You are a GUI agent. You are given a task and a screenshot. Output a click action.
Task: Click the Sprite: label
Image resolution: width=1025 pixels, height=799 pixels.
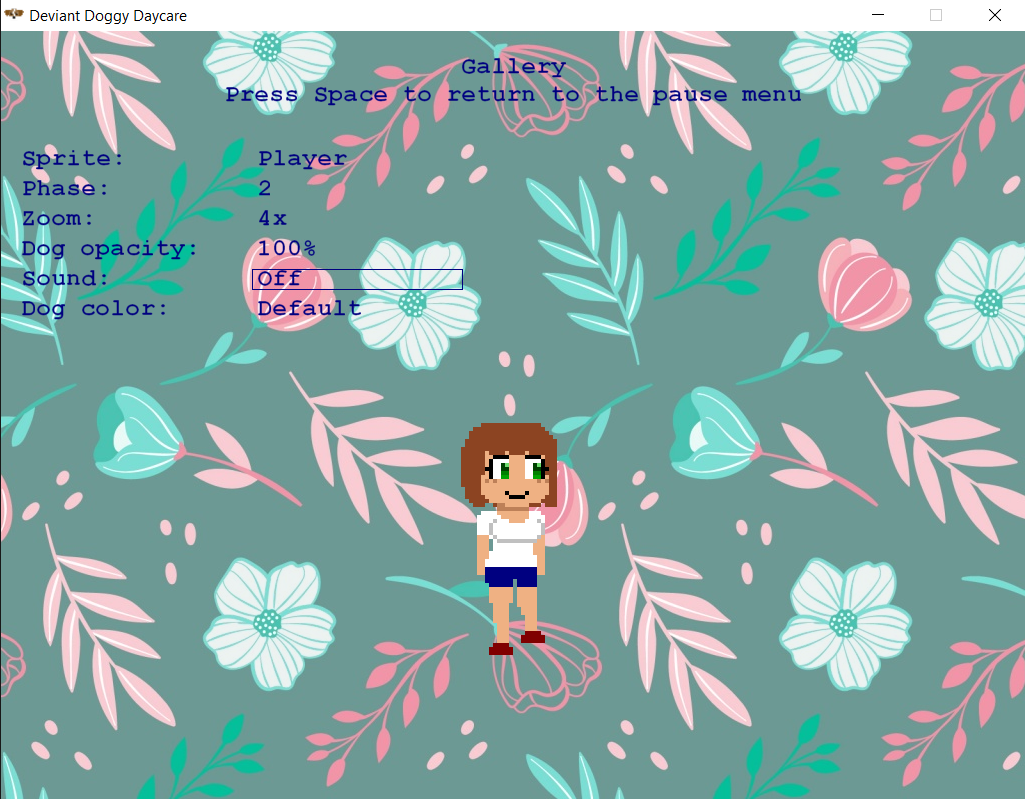pyautogui.click(x=73, y=159)
